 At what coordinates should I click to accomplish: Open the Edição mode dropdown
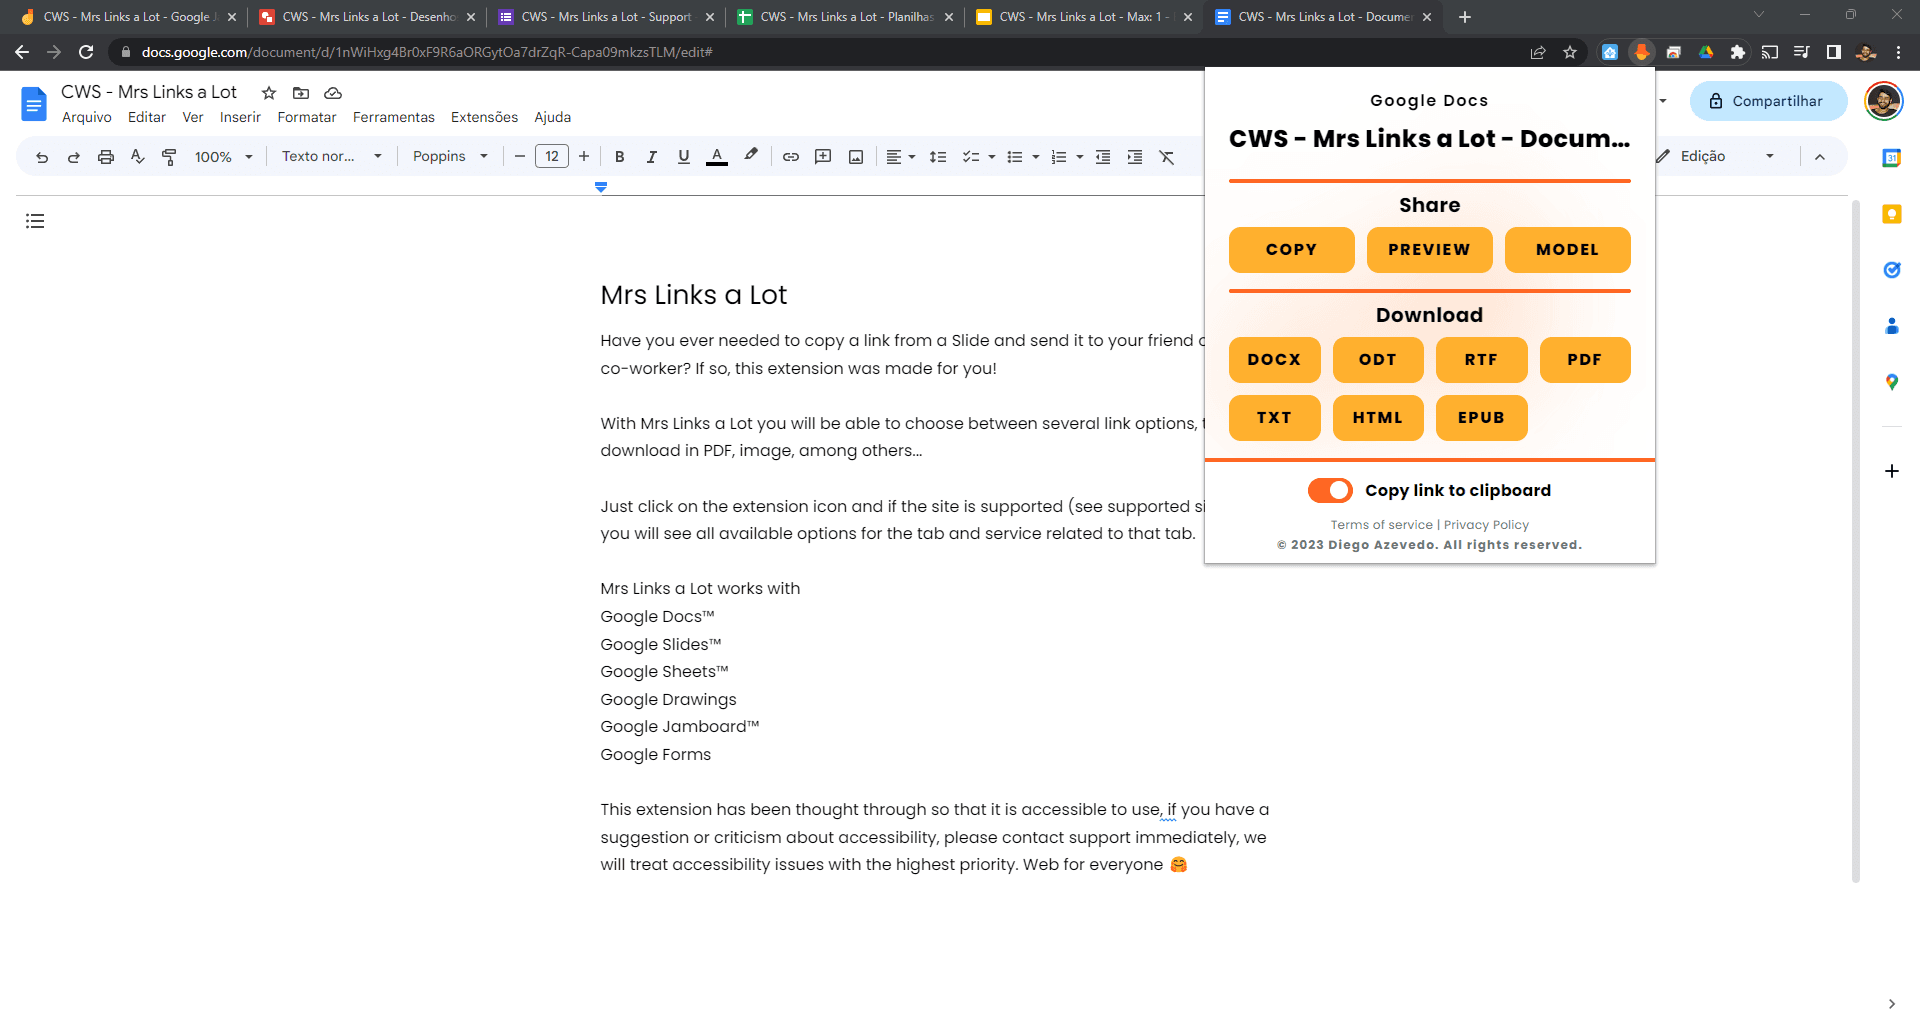1716,156
